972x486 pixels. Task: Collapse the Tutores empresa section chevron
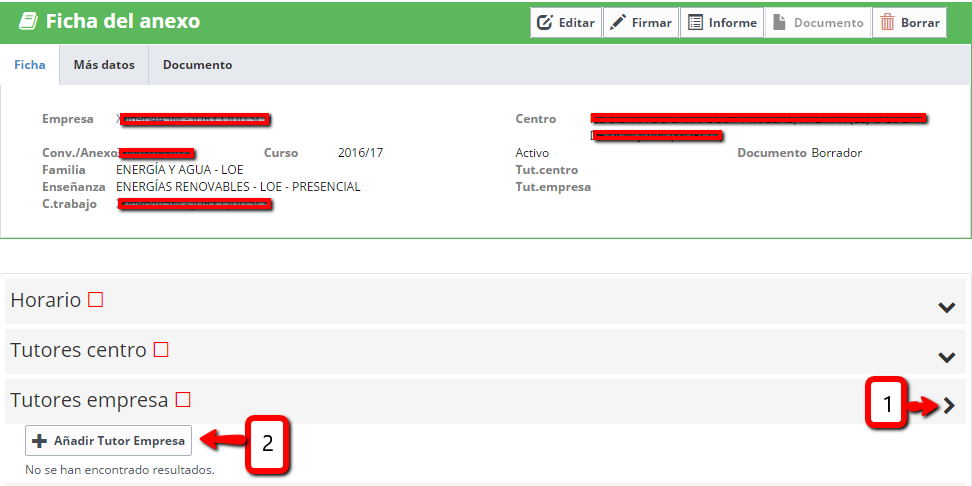pos(948,405)
